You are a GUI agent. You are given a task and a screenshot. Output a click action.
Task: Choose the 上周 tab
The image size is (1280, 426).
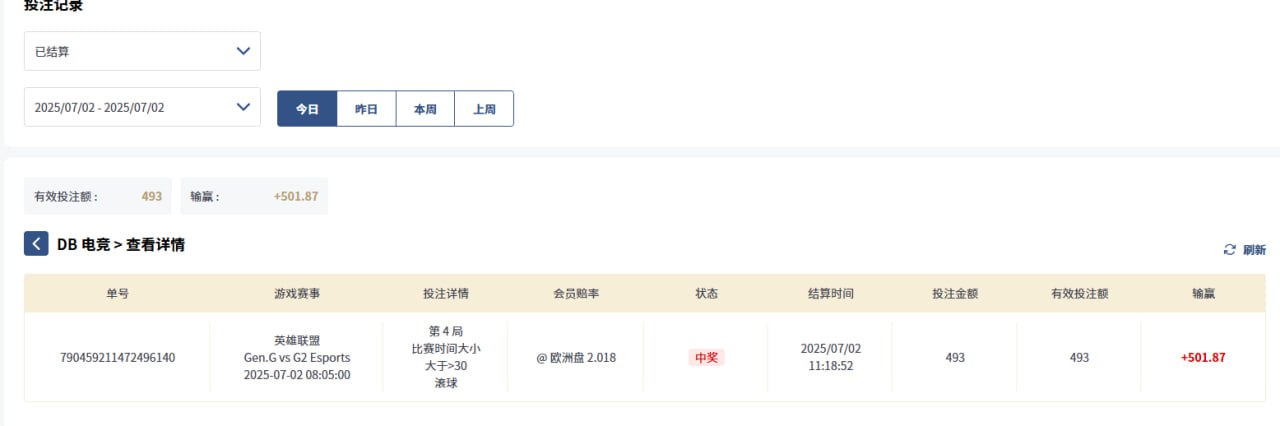tap(484, 109)
